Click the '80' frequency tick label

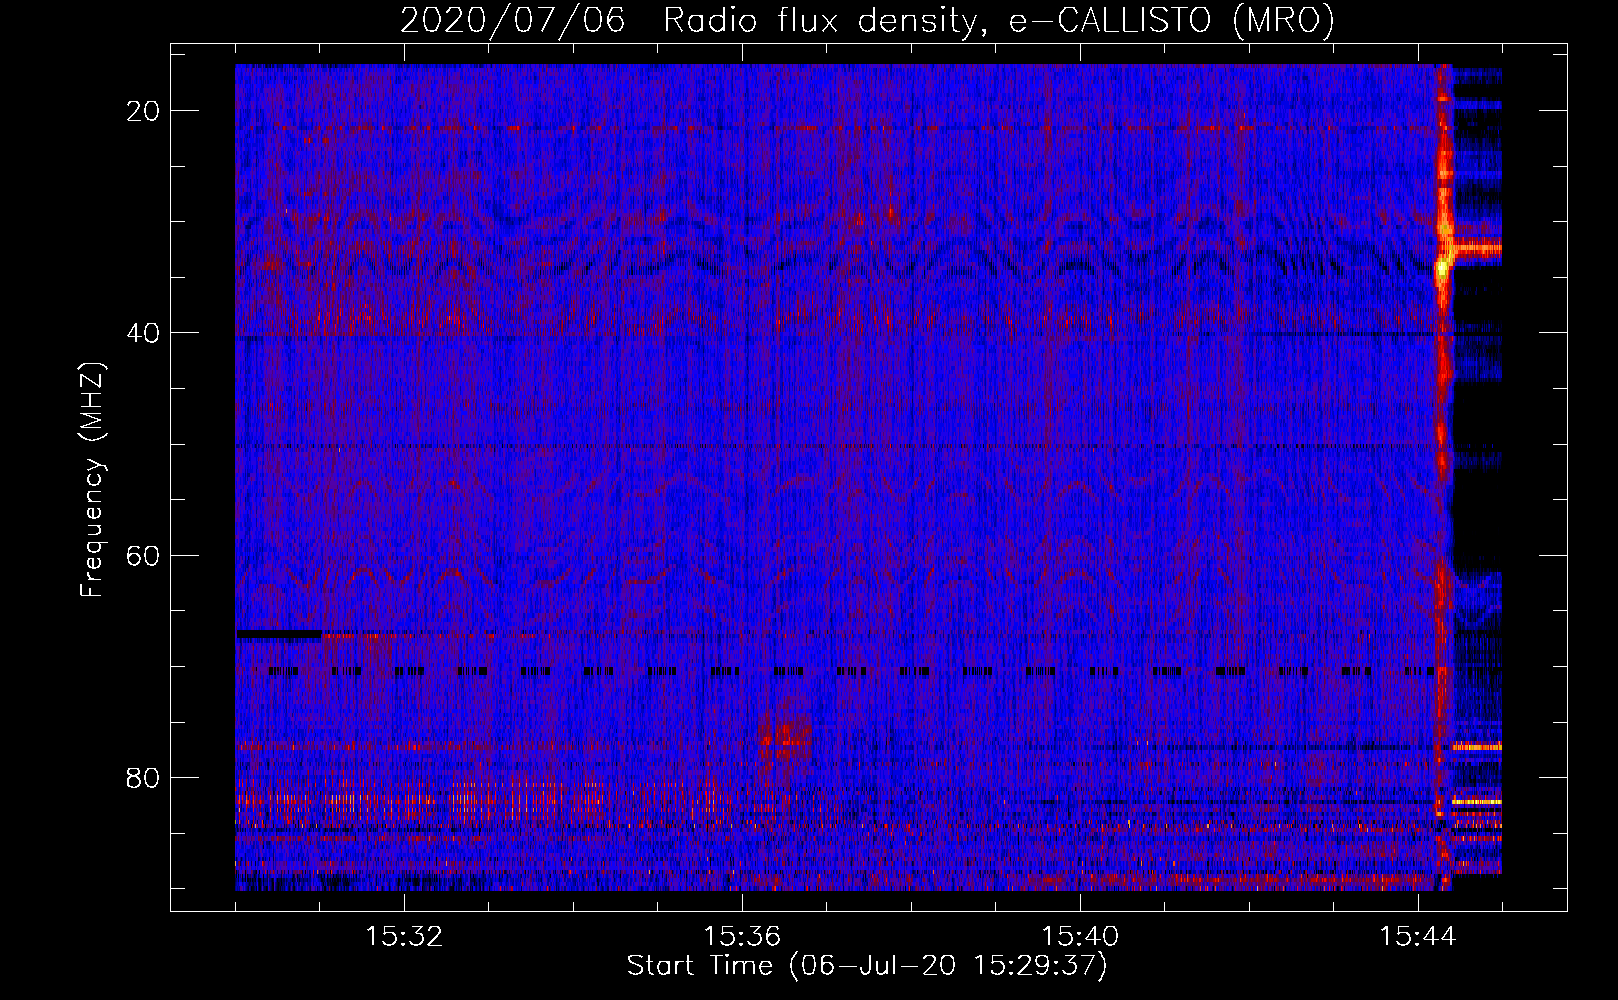[144, 777]
